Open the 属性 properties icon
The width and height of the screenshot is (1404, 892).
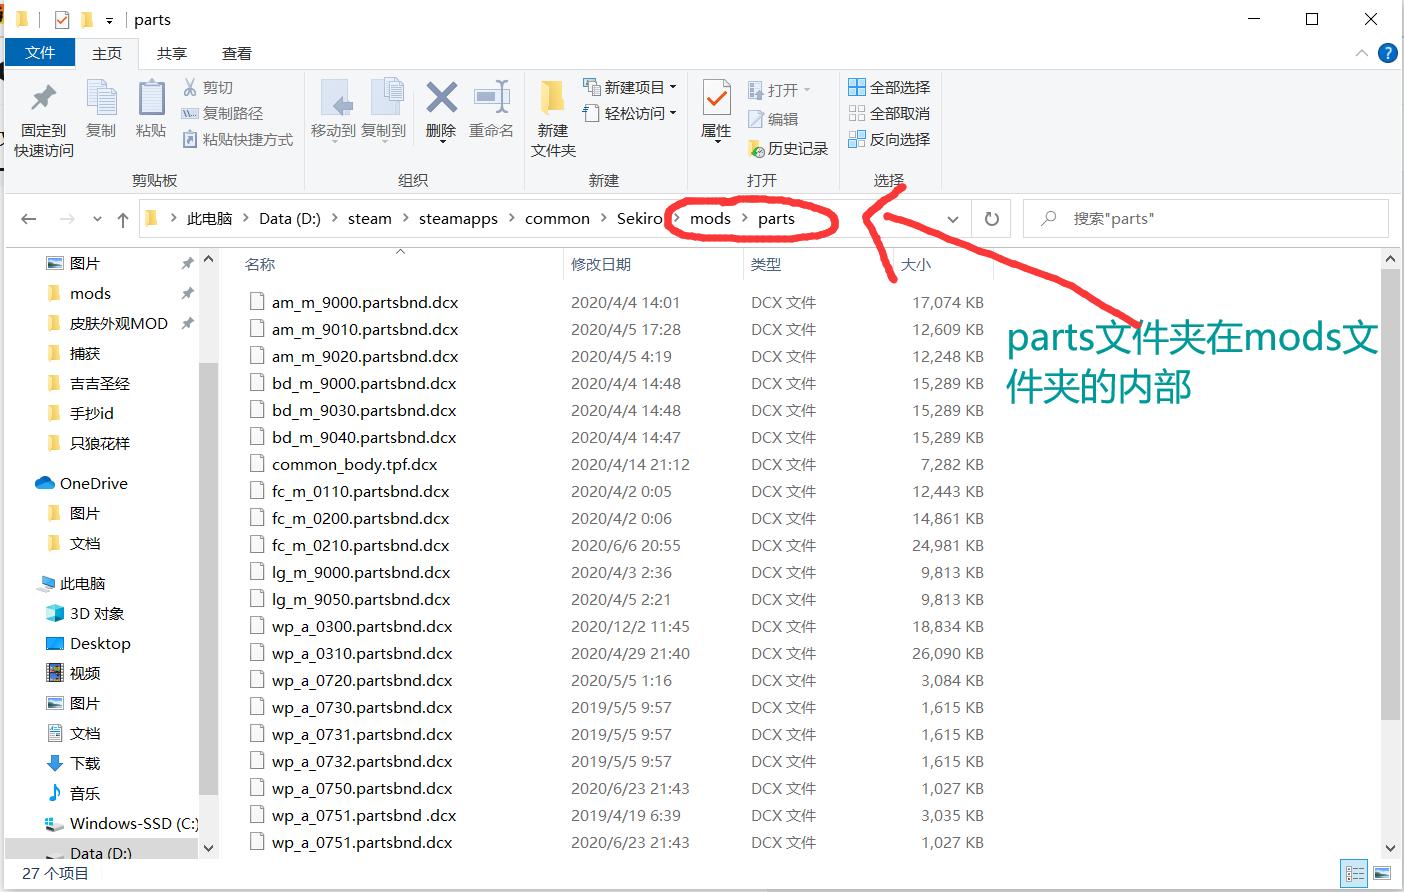(716, 98)
